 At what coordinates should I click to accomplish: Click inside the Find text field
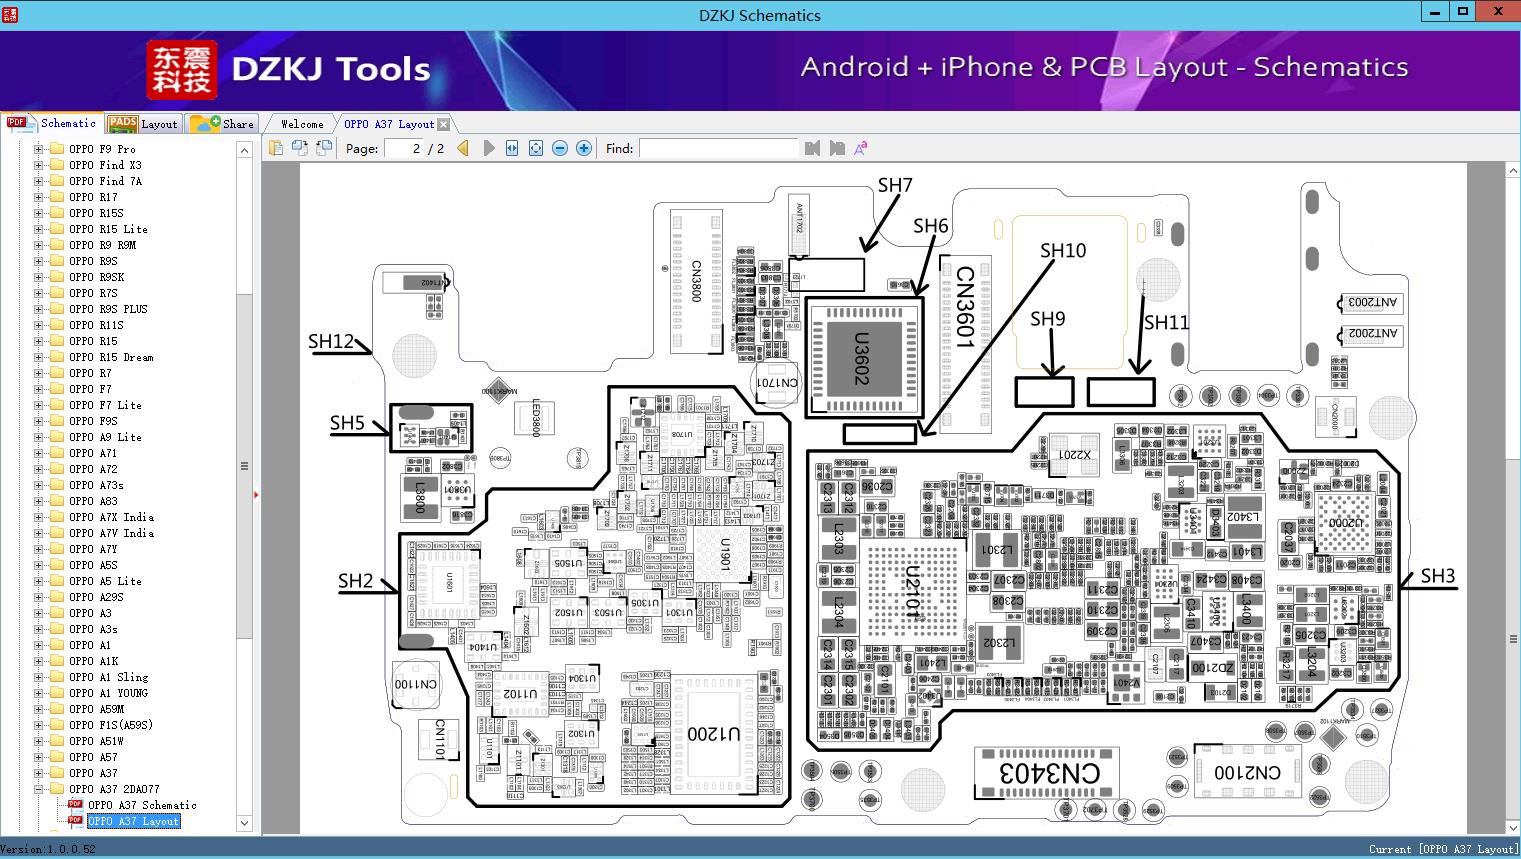[720, 148]
